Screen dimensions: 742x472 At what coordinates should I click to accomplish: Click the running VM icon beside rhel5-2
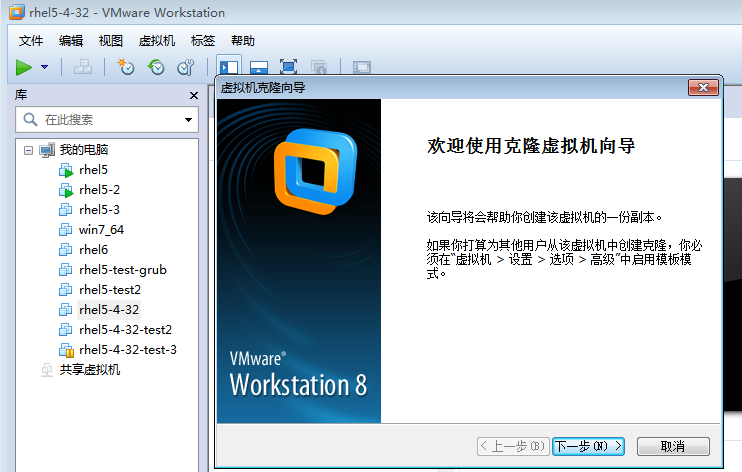66,190
